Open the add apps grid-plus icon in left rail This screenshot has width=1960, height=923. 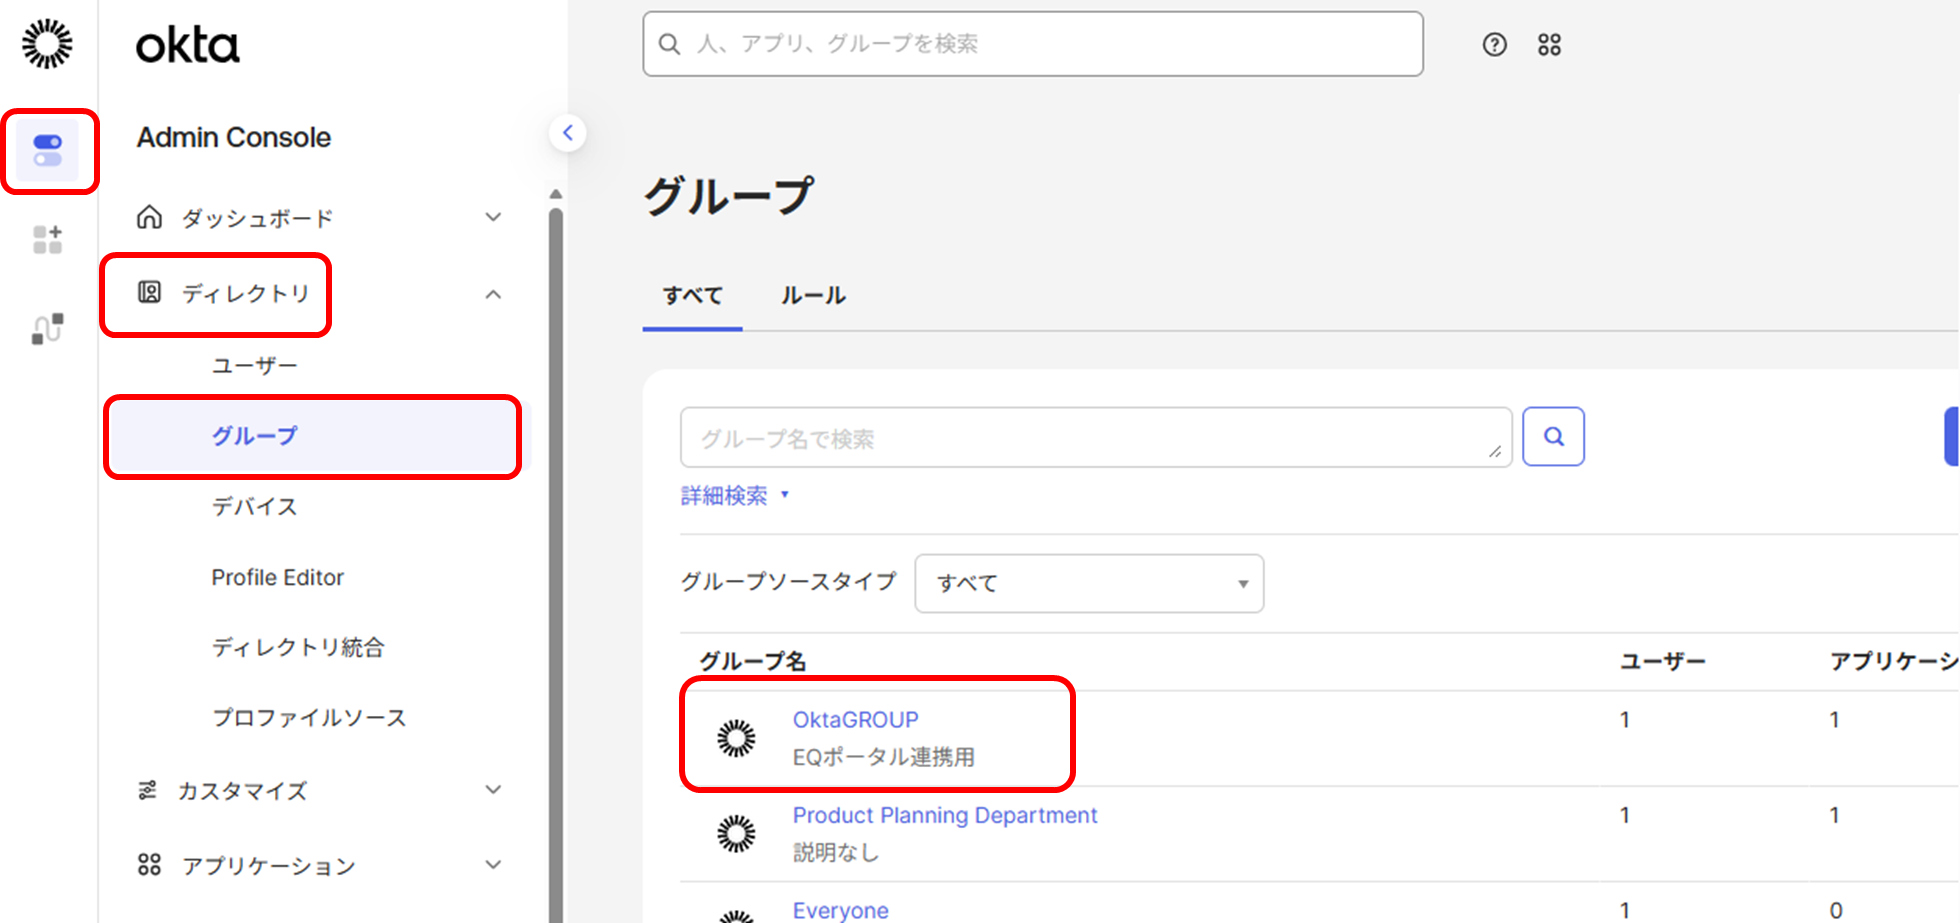coord(47,239)
